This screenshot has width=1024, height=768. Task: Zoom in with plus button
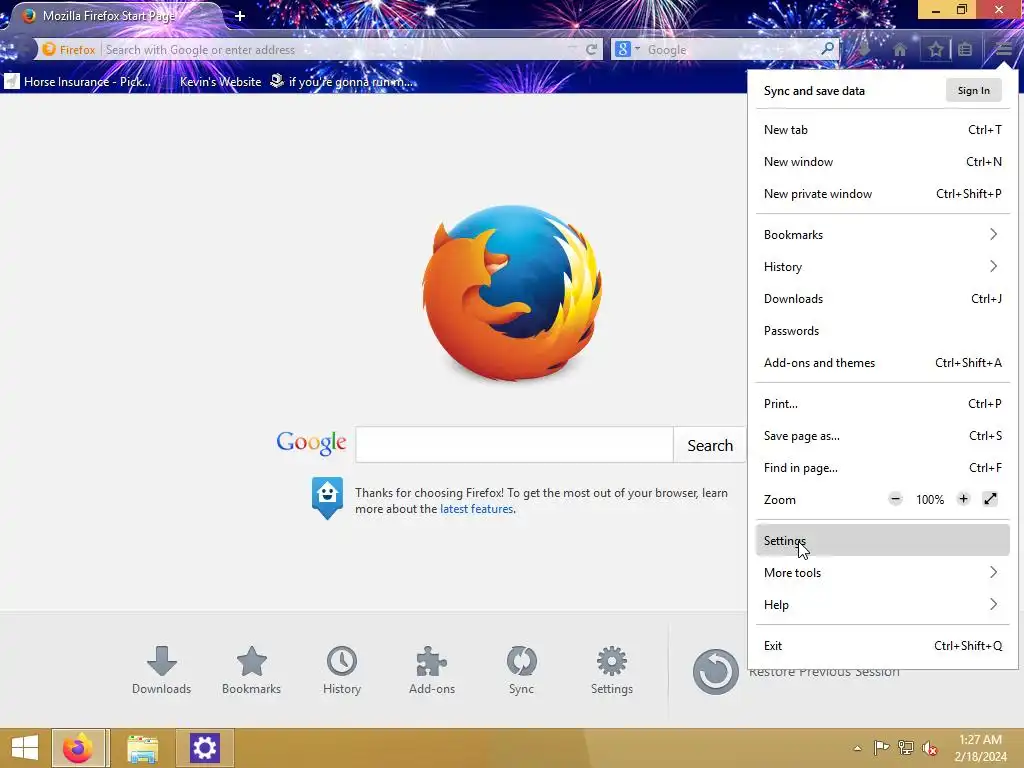[963, 499]
